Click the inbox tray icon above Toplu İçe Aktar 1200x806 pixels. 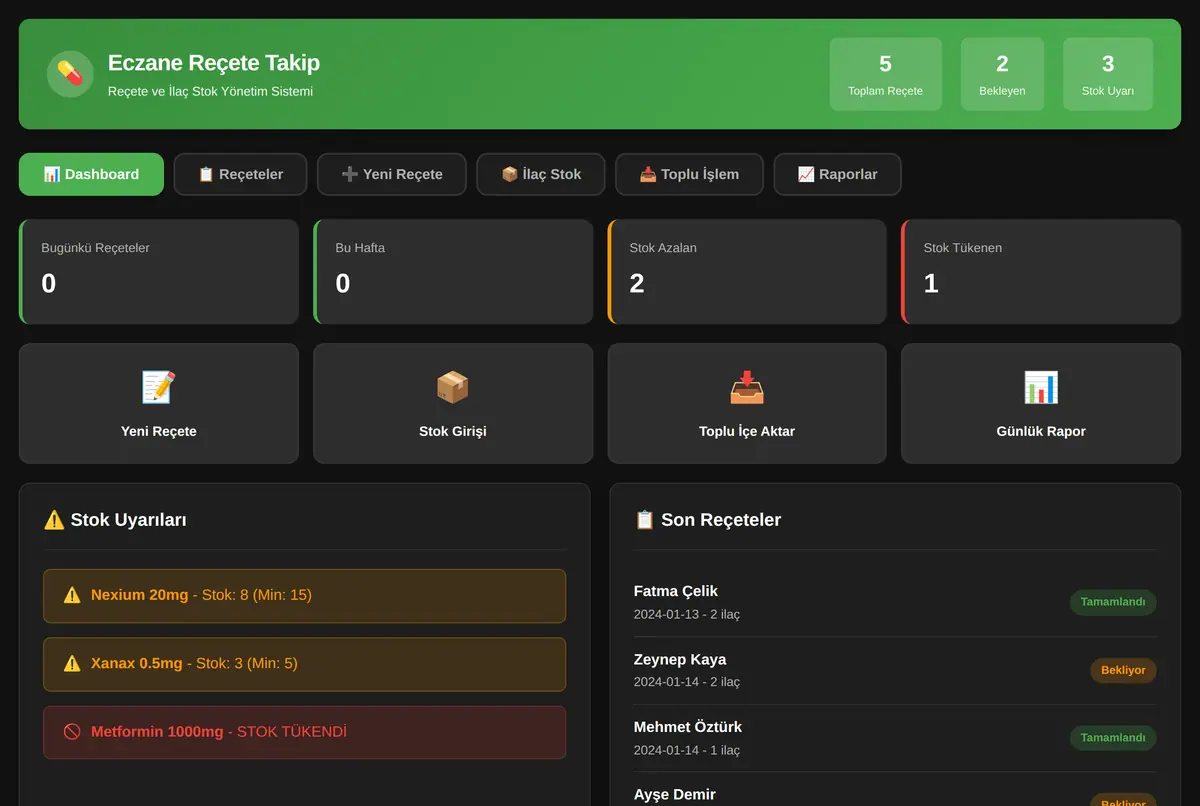coord(747,387)
